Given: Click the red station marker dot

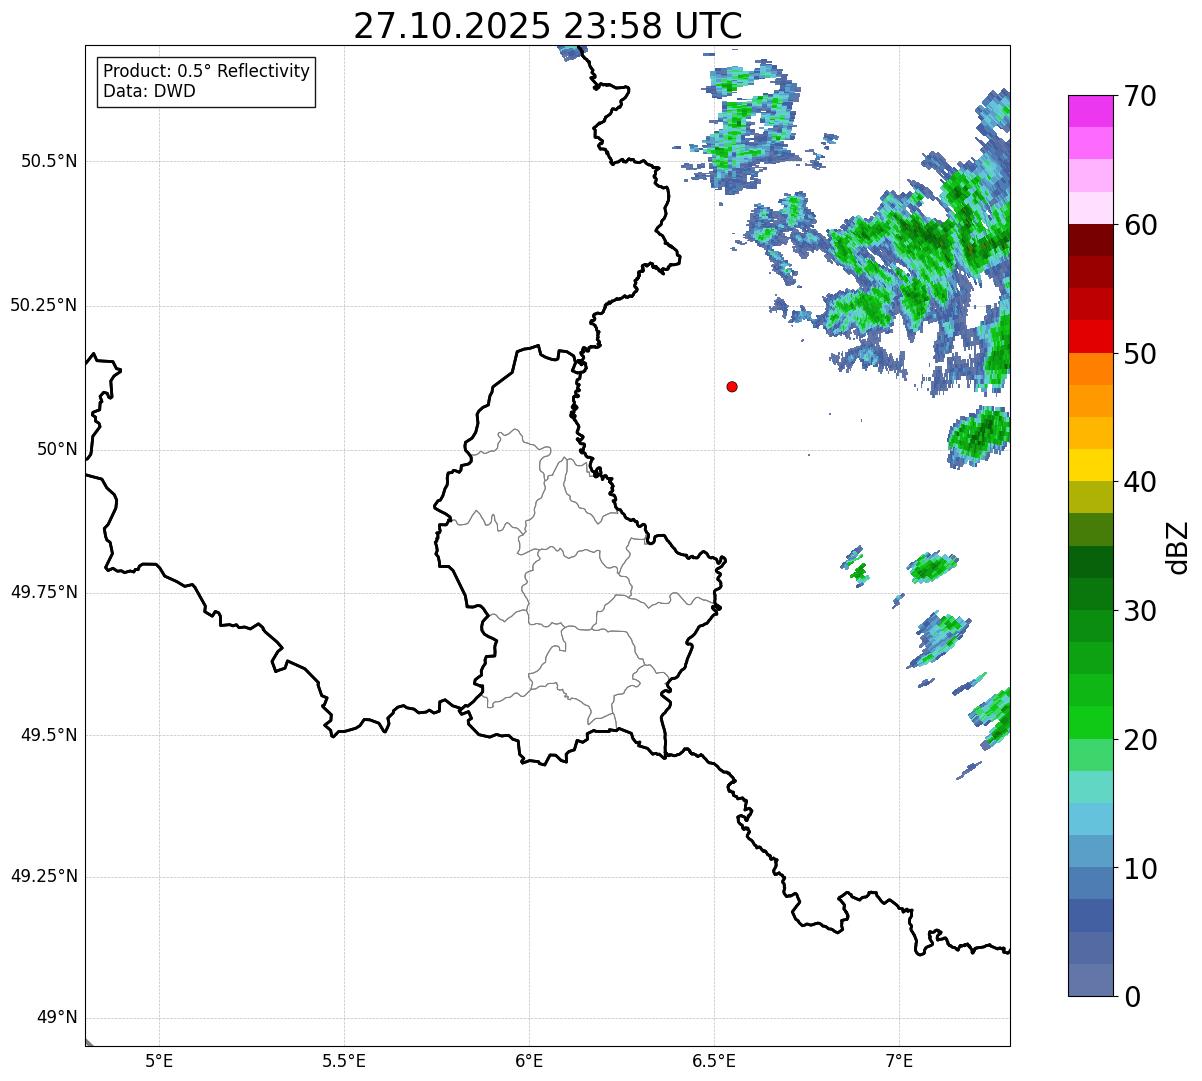Looking at the screenshot, I should 732,386.
